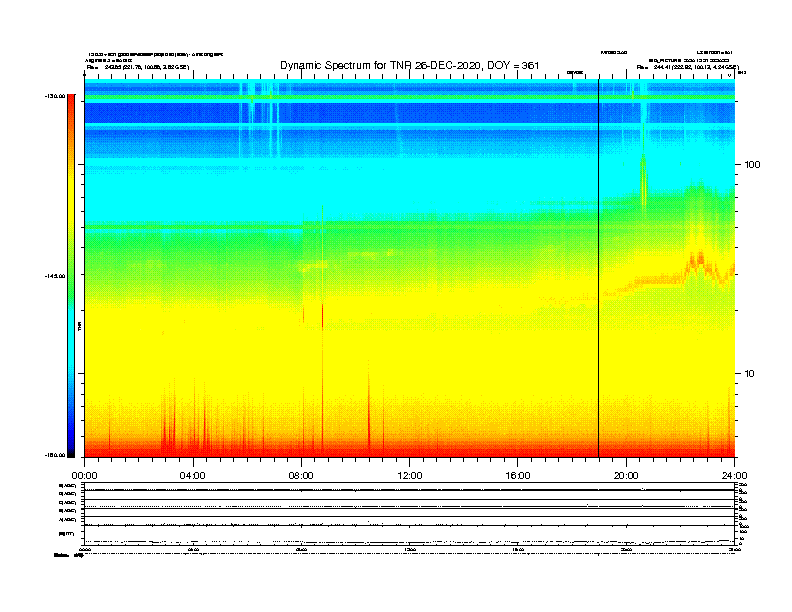Screen dimensions: 792x612
Task: Click the -130.00 colorbar label
Action: point(55,96)
